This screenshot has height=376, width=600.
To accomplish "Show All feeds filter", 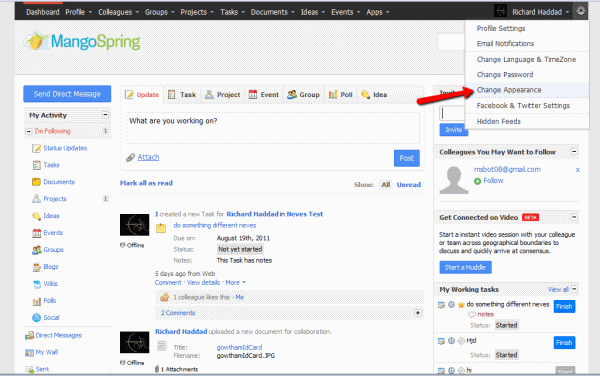I will click(386, 185).
